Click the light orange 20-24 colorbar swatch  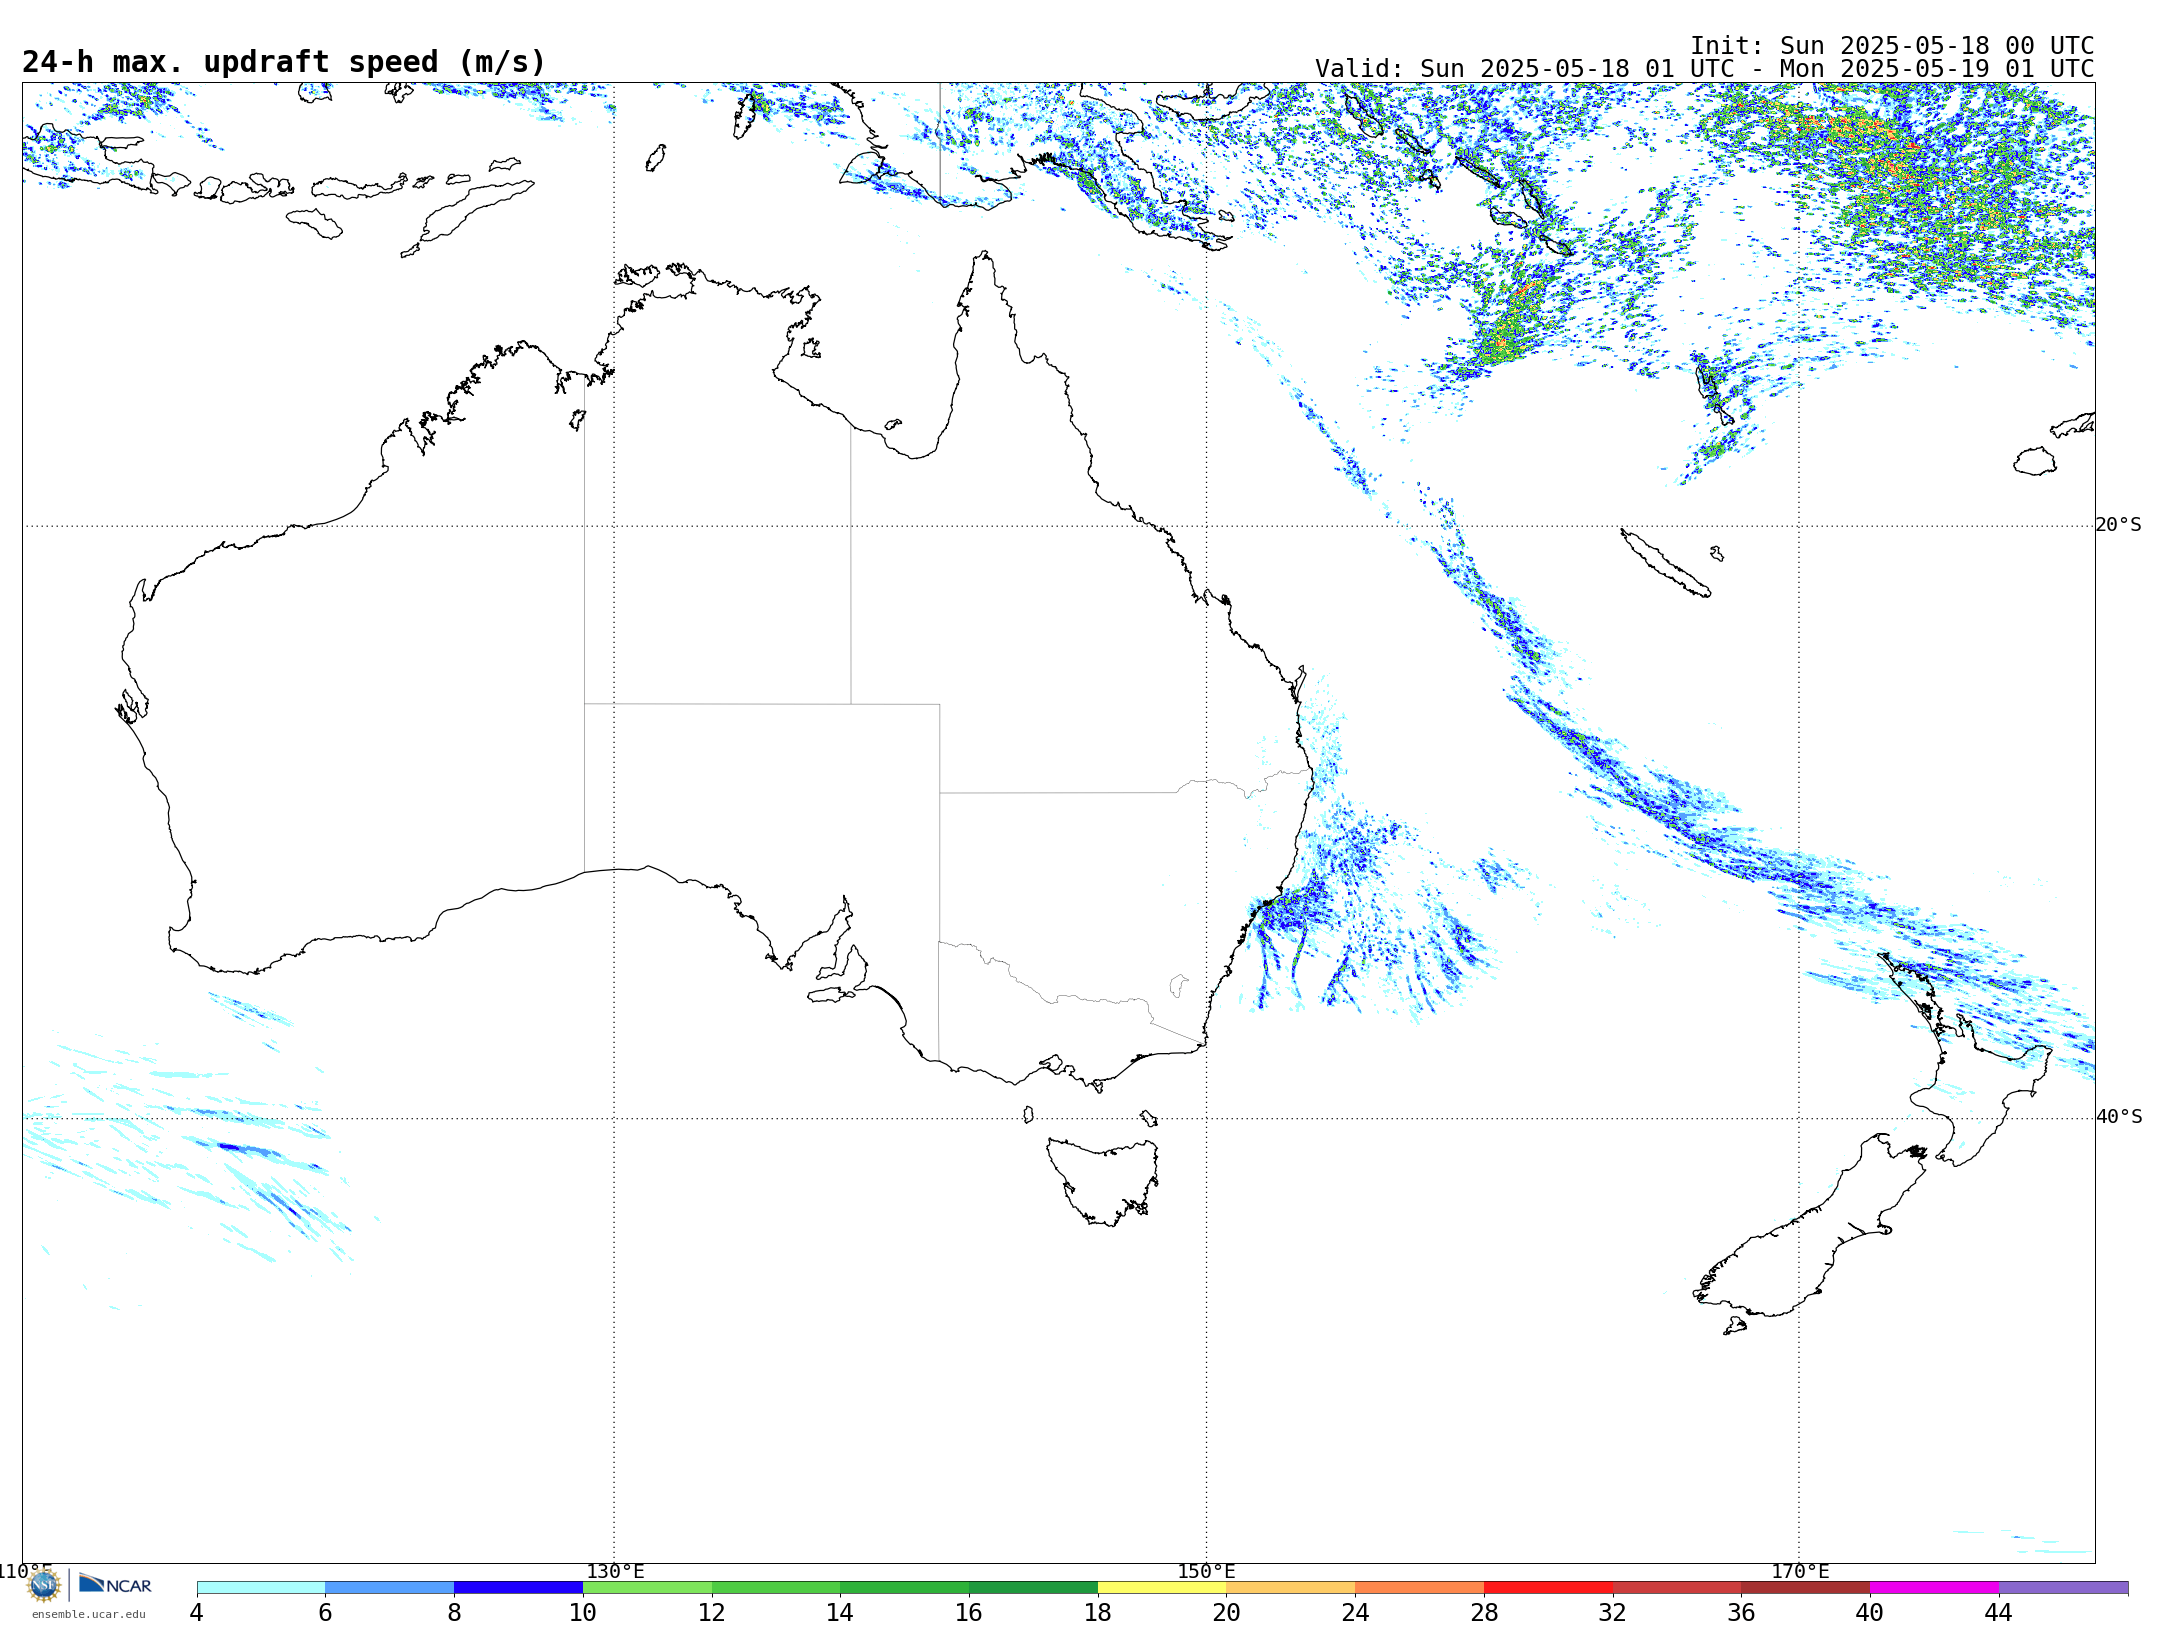(1291, 1588)
